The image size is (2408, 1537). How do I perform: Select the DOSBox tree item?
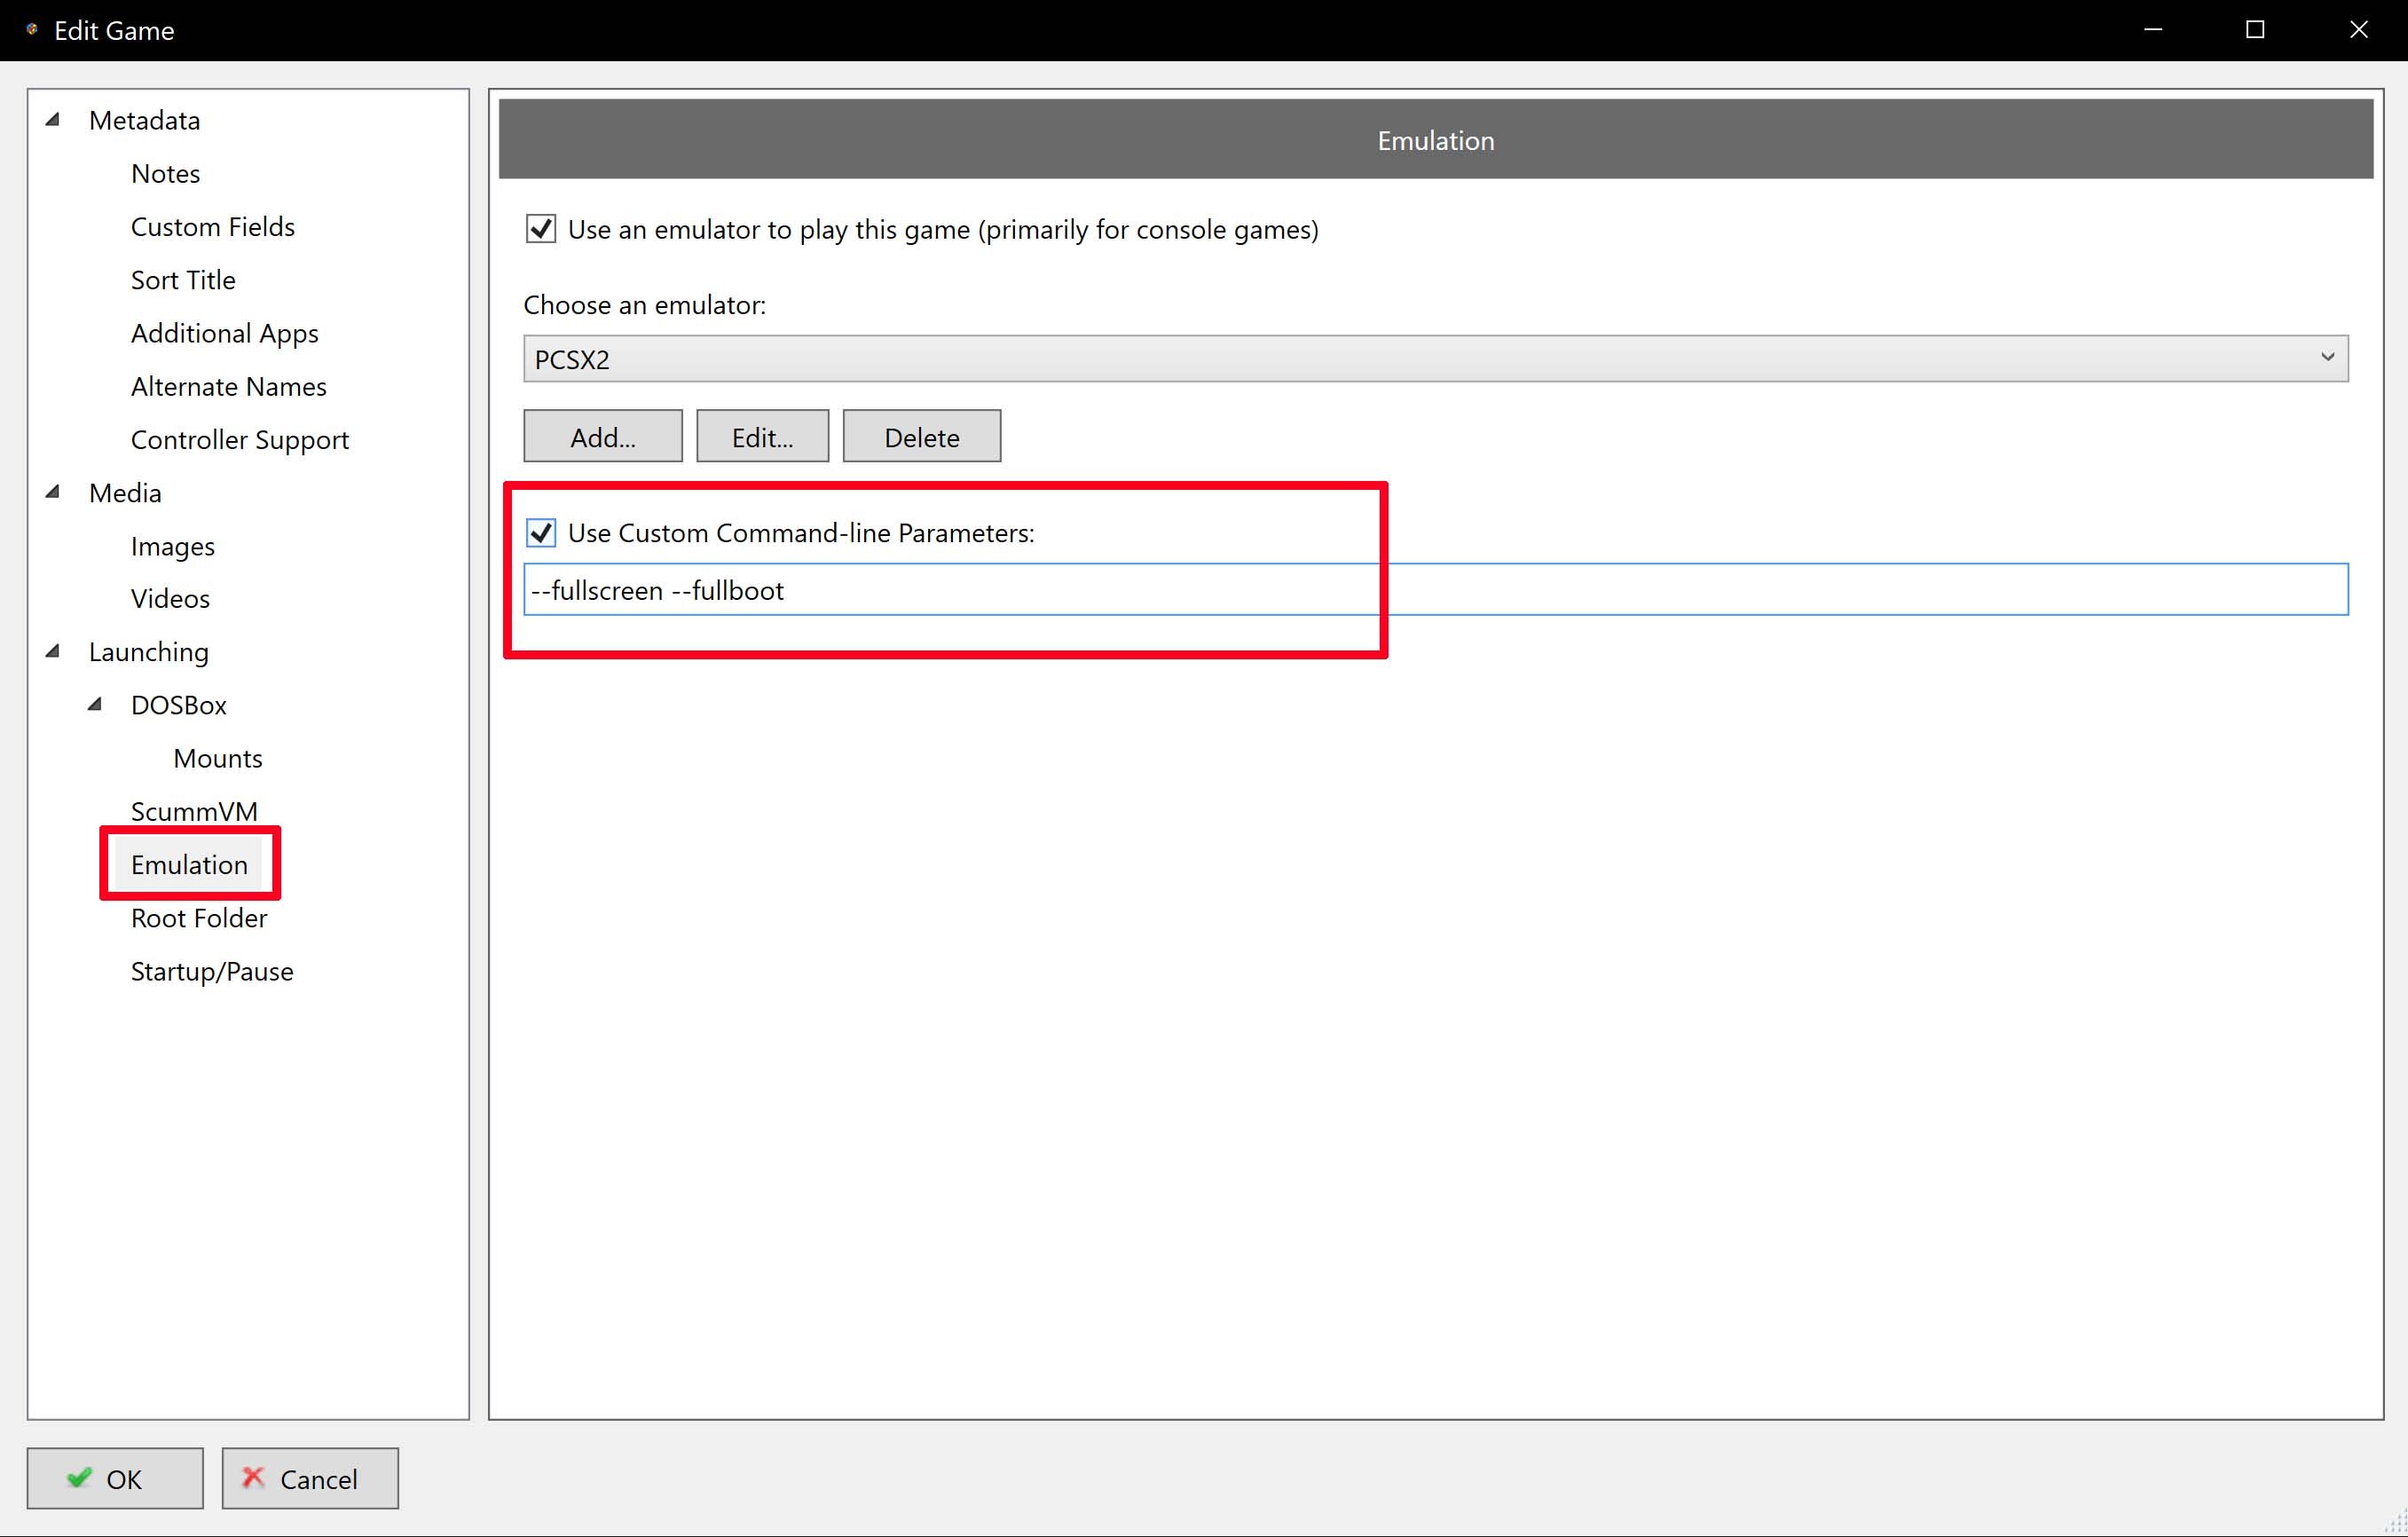click(x=178, y=705)
